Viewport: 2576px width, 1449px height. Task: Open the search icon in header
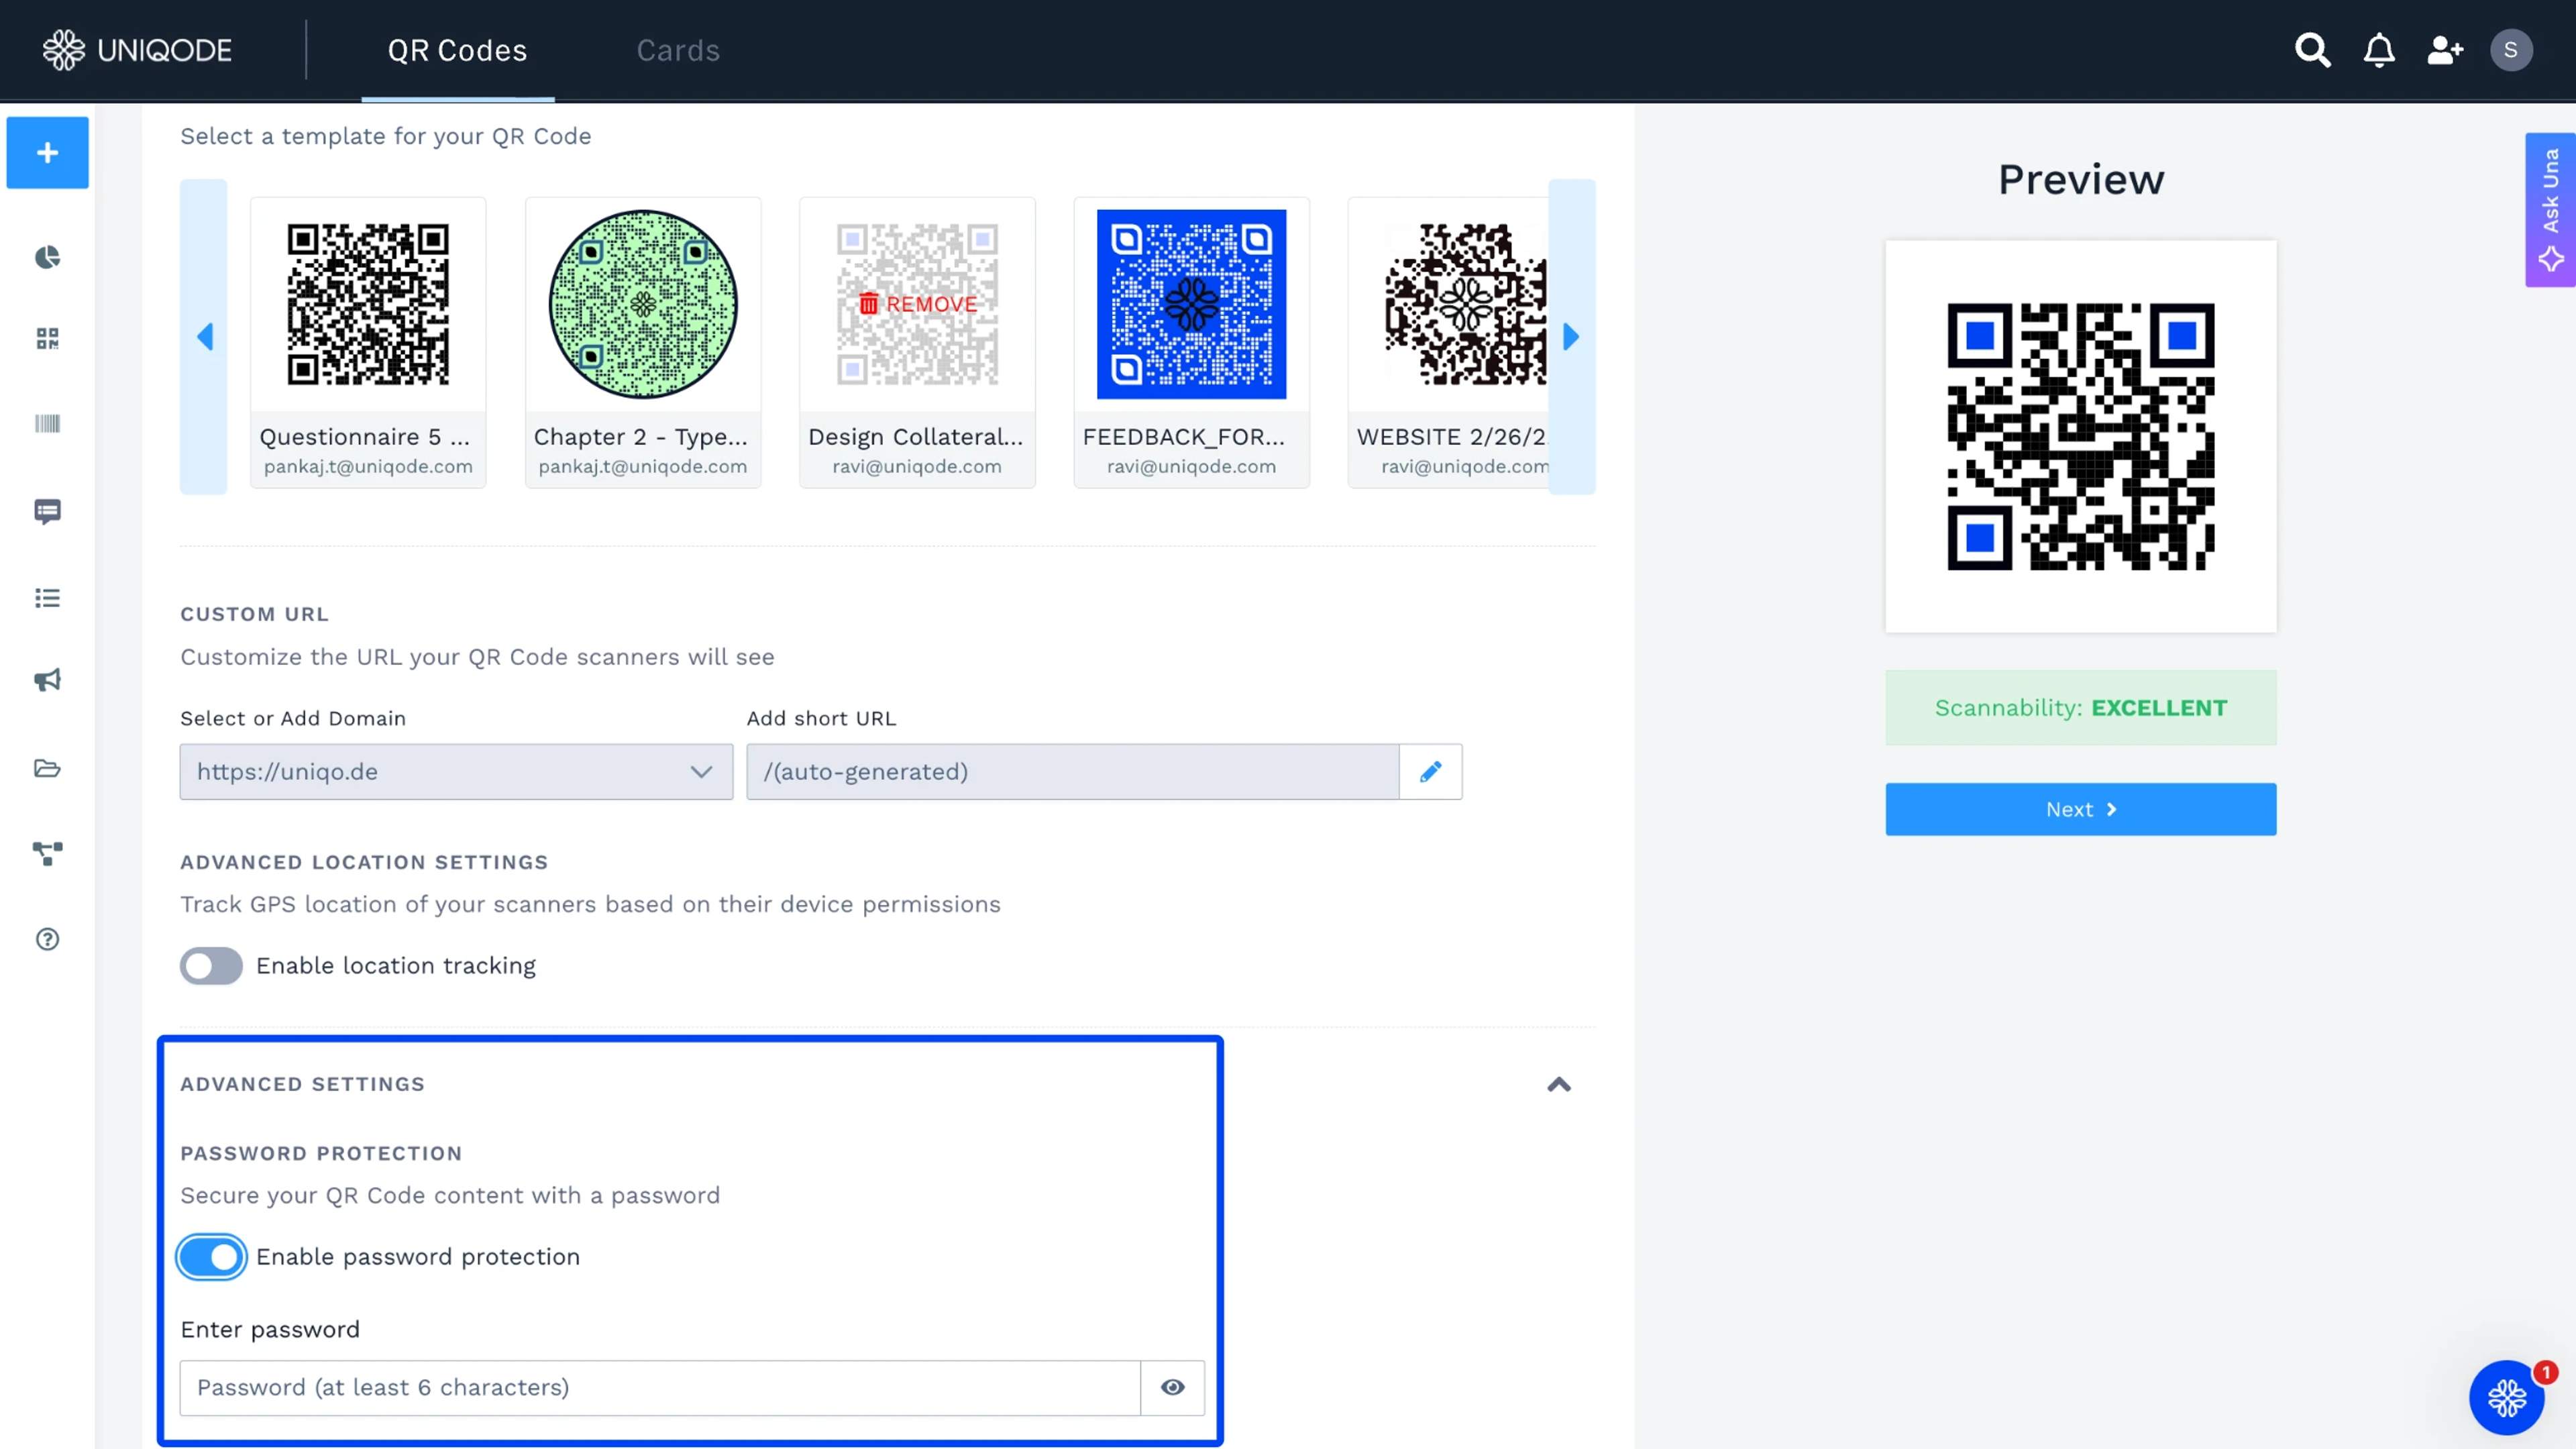pyautogui.click(x=2312, y=50)
